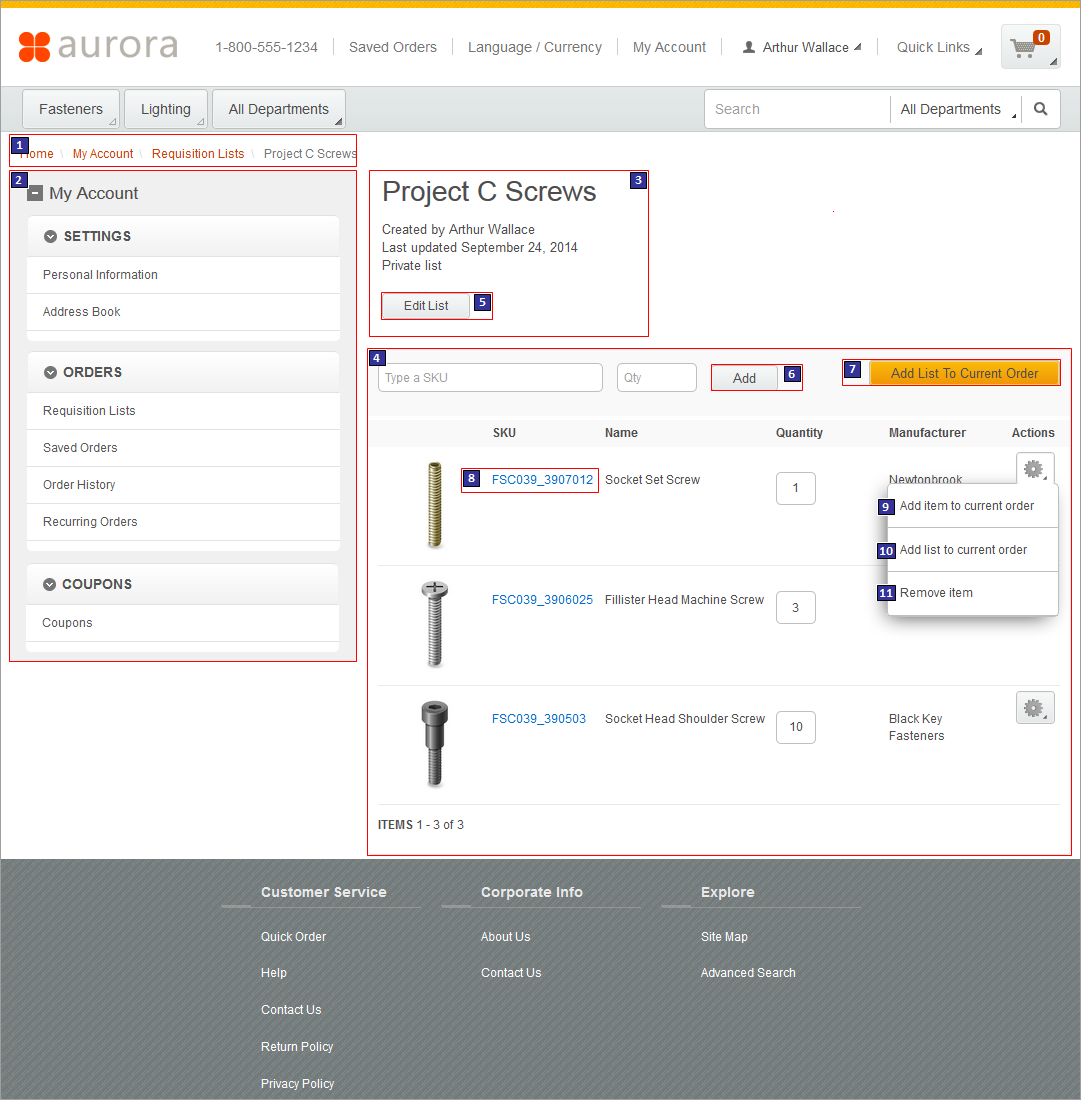Image resolution: width=1081 pixels, height=1100 pixels.
Task: Click Saved Orders in header
Action: [393, 47]
